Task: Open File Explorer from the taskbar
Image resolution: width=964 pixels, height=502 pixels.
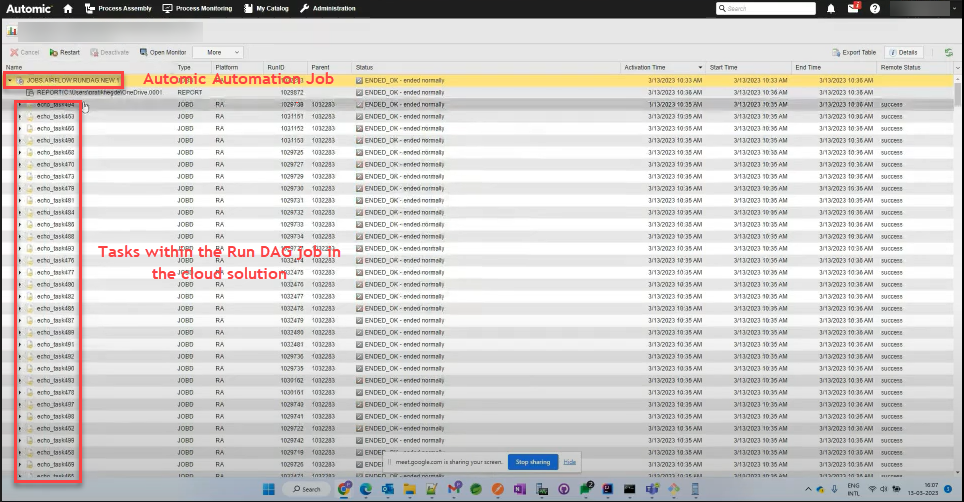Action: pos(409,489)
